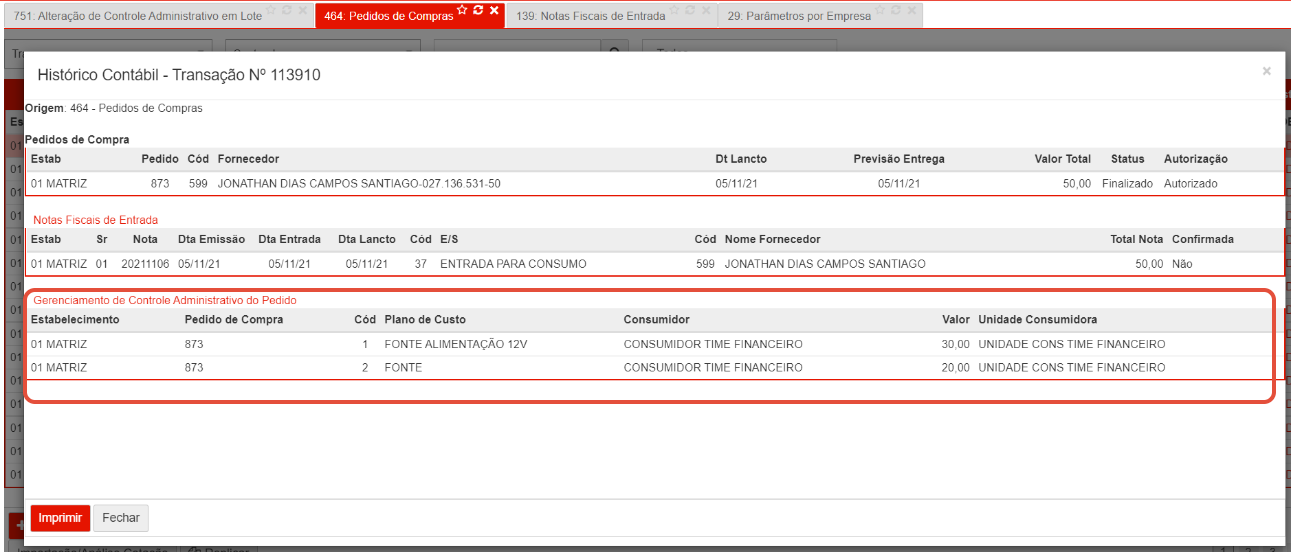Click supplier JONATHAN DIAS CAMPOS SANTIAGO-027.136.531-50
The image size is (1291, 552).
[x=359, y=184]
